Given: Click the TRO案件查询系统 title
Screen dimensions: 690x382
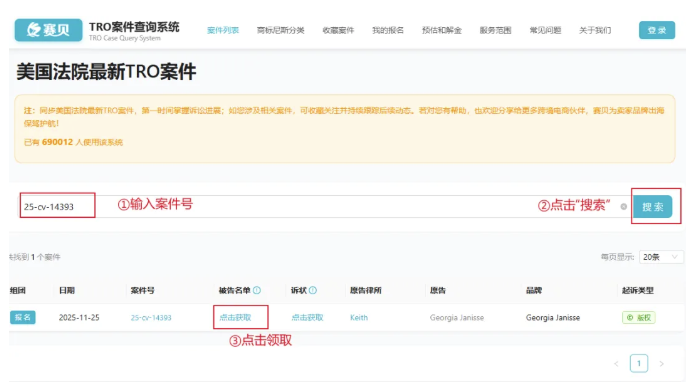Looking at the screenshot, I should pyautogui.click(x=134, y=27).
